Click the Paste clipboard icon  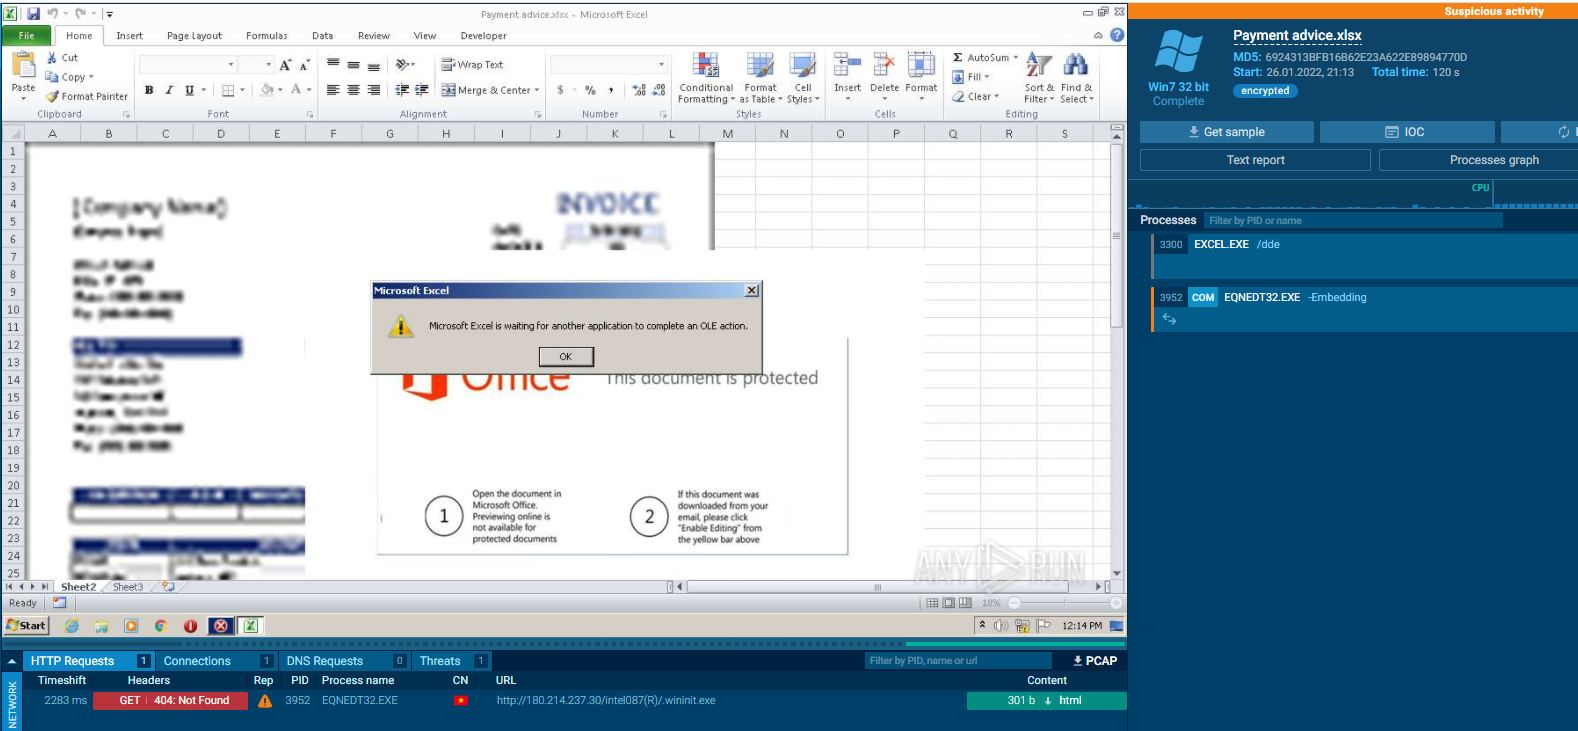point(23,66)
